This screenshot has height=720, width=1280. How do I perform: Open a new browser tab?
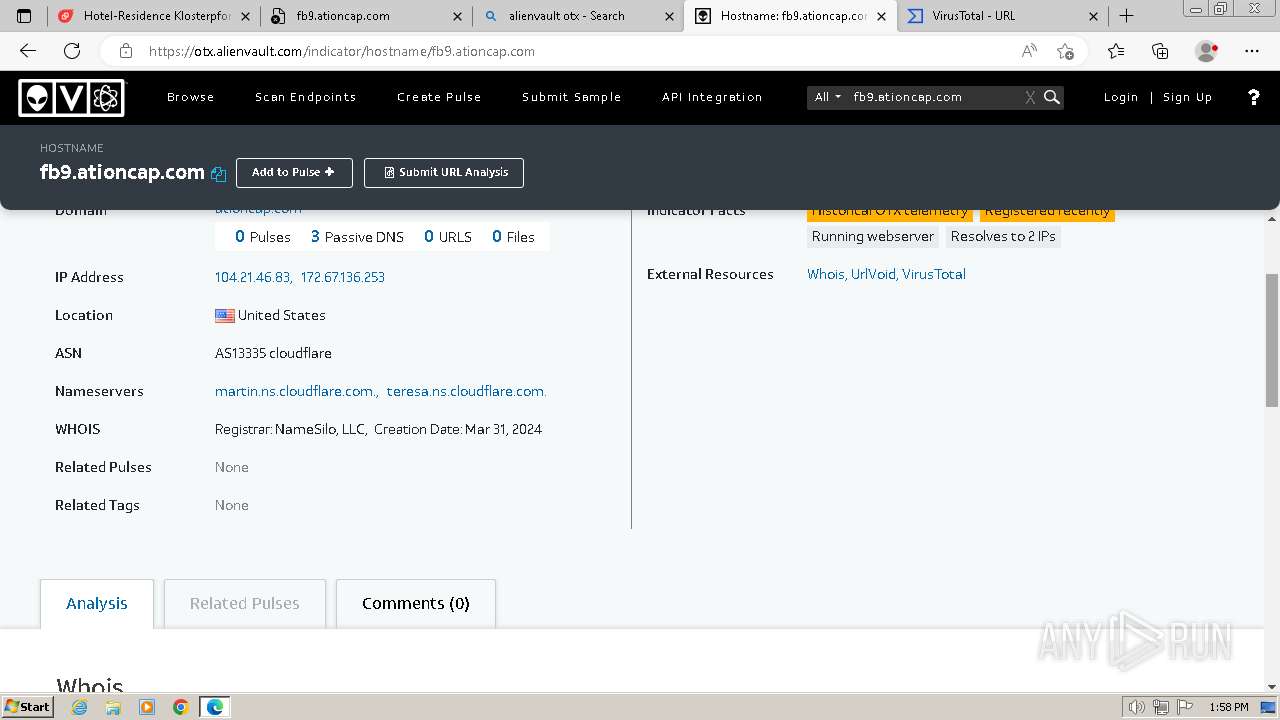tap(1126, 16)
